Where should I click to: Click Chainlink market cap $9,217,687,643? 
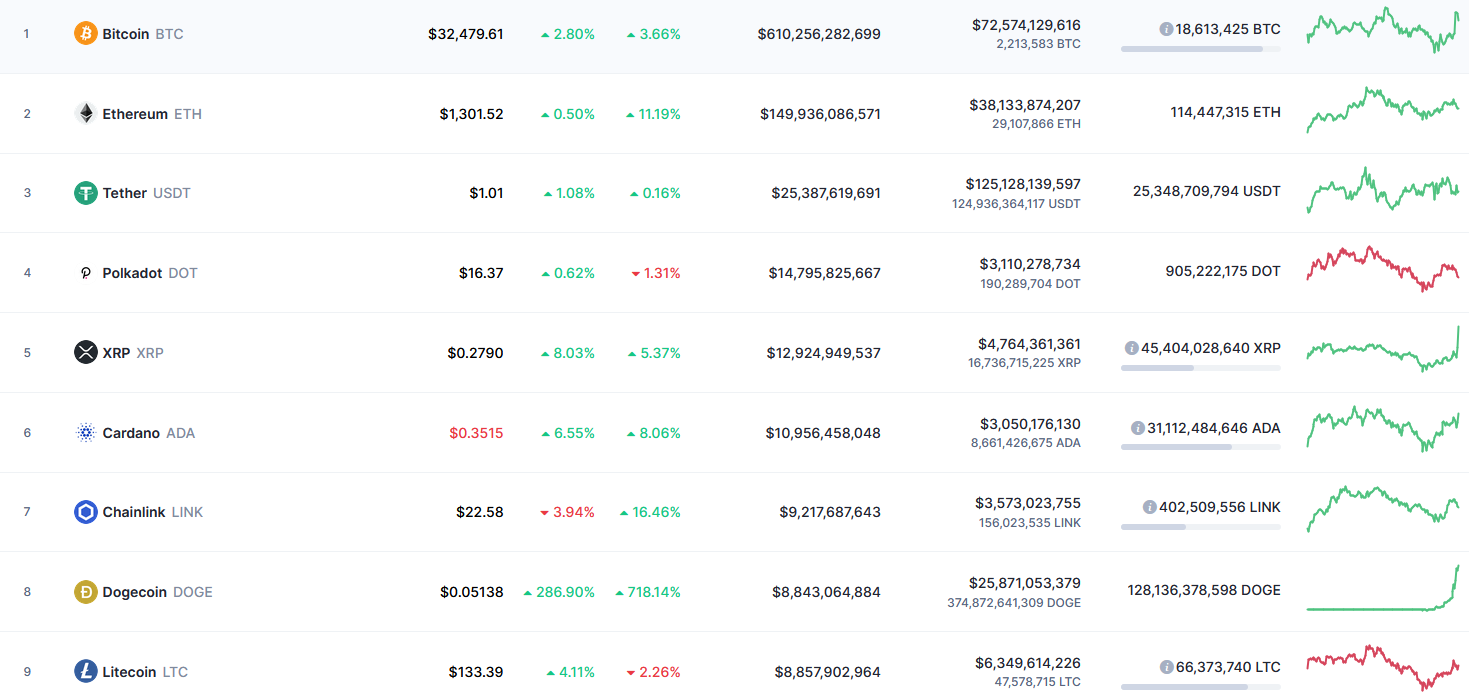pyautogui.click(x=830, y=512)
